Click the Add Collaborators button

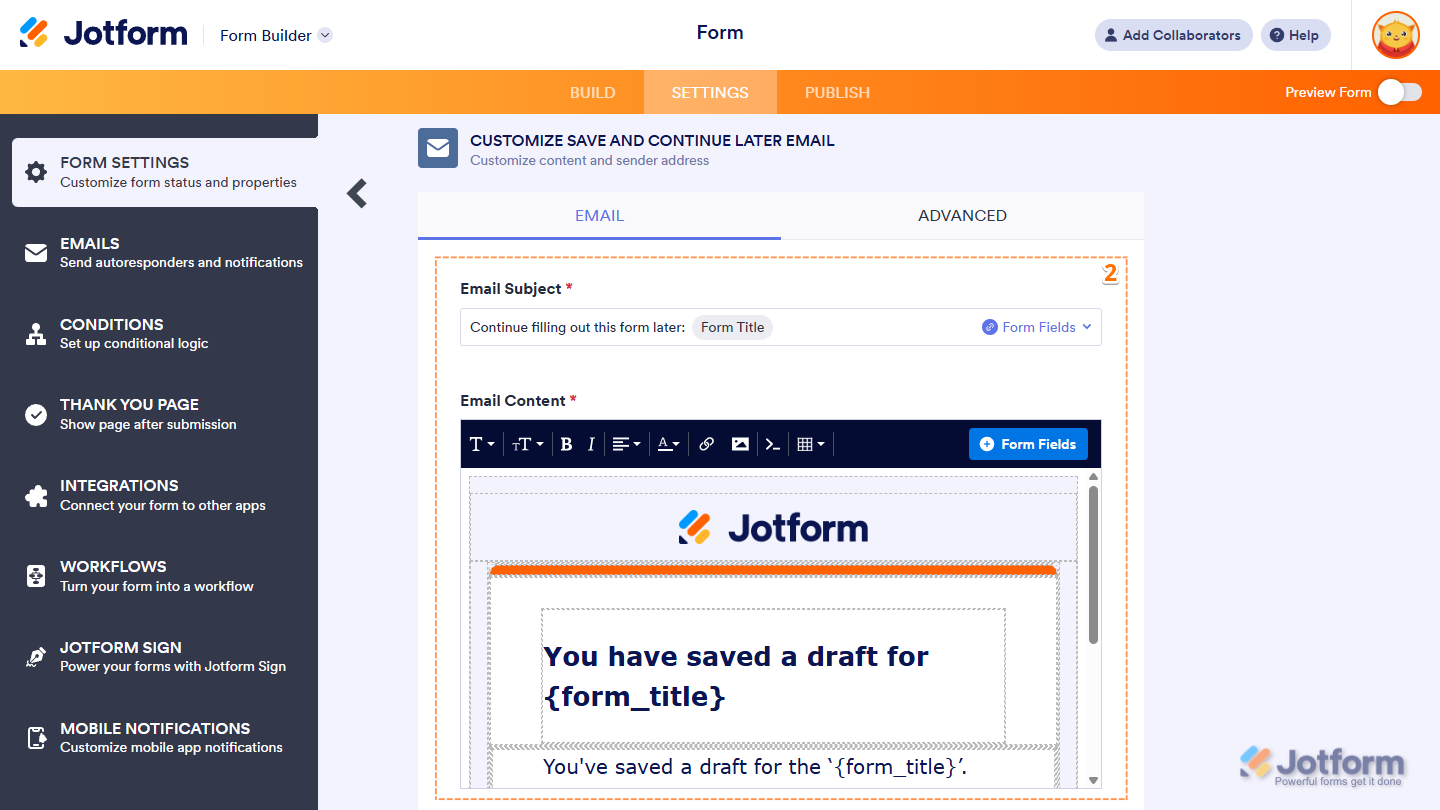point(1173,35)
